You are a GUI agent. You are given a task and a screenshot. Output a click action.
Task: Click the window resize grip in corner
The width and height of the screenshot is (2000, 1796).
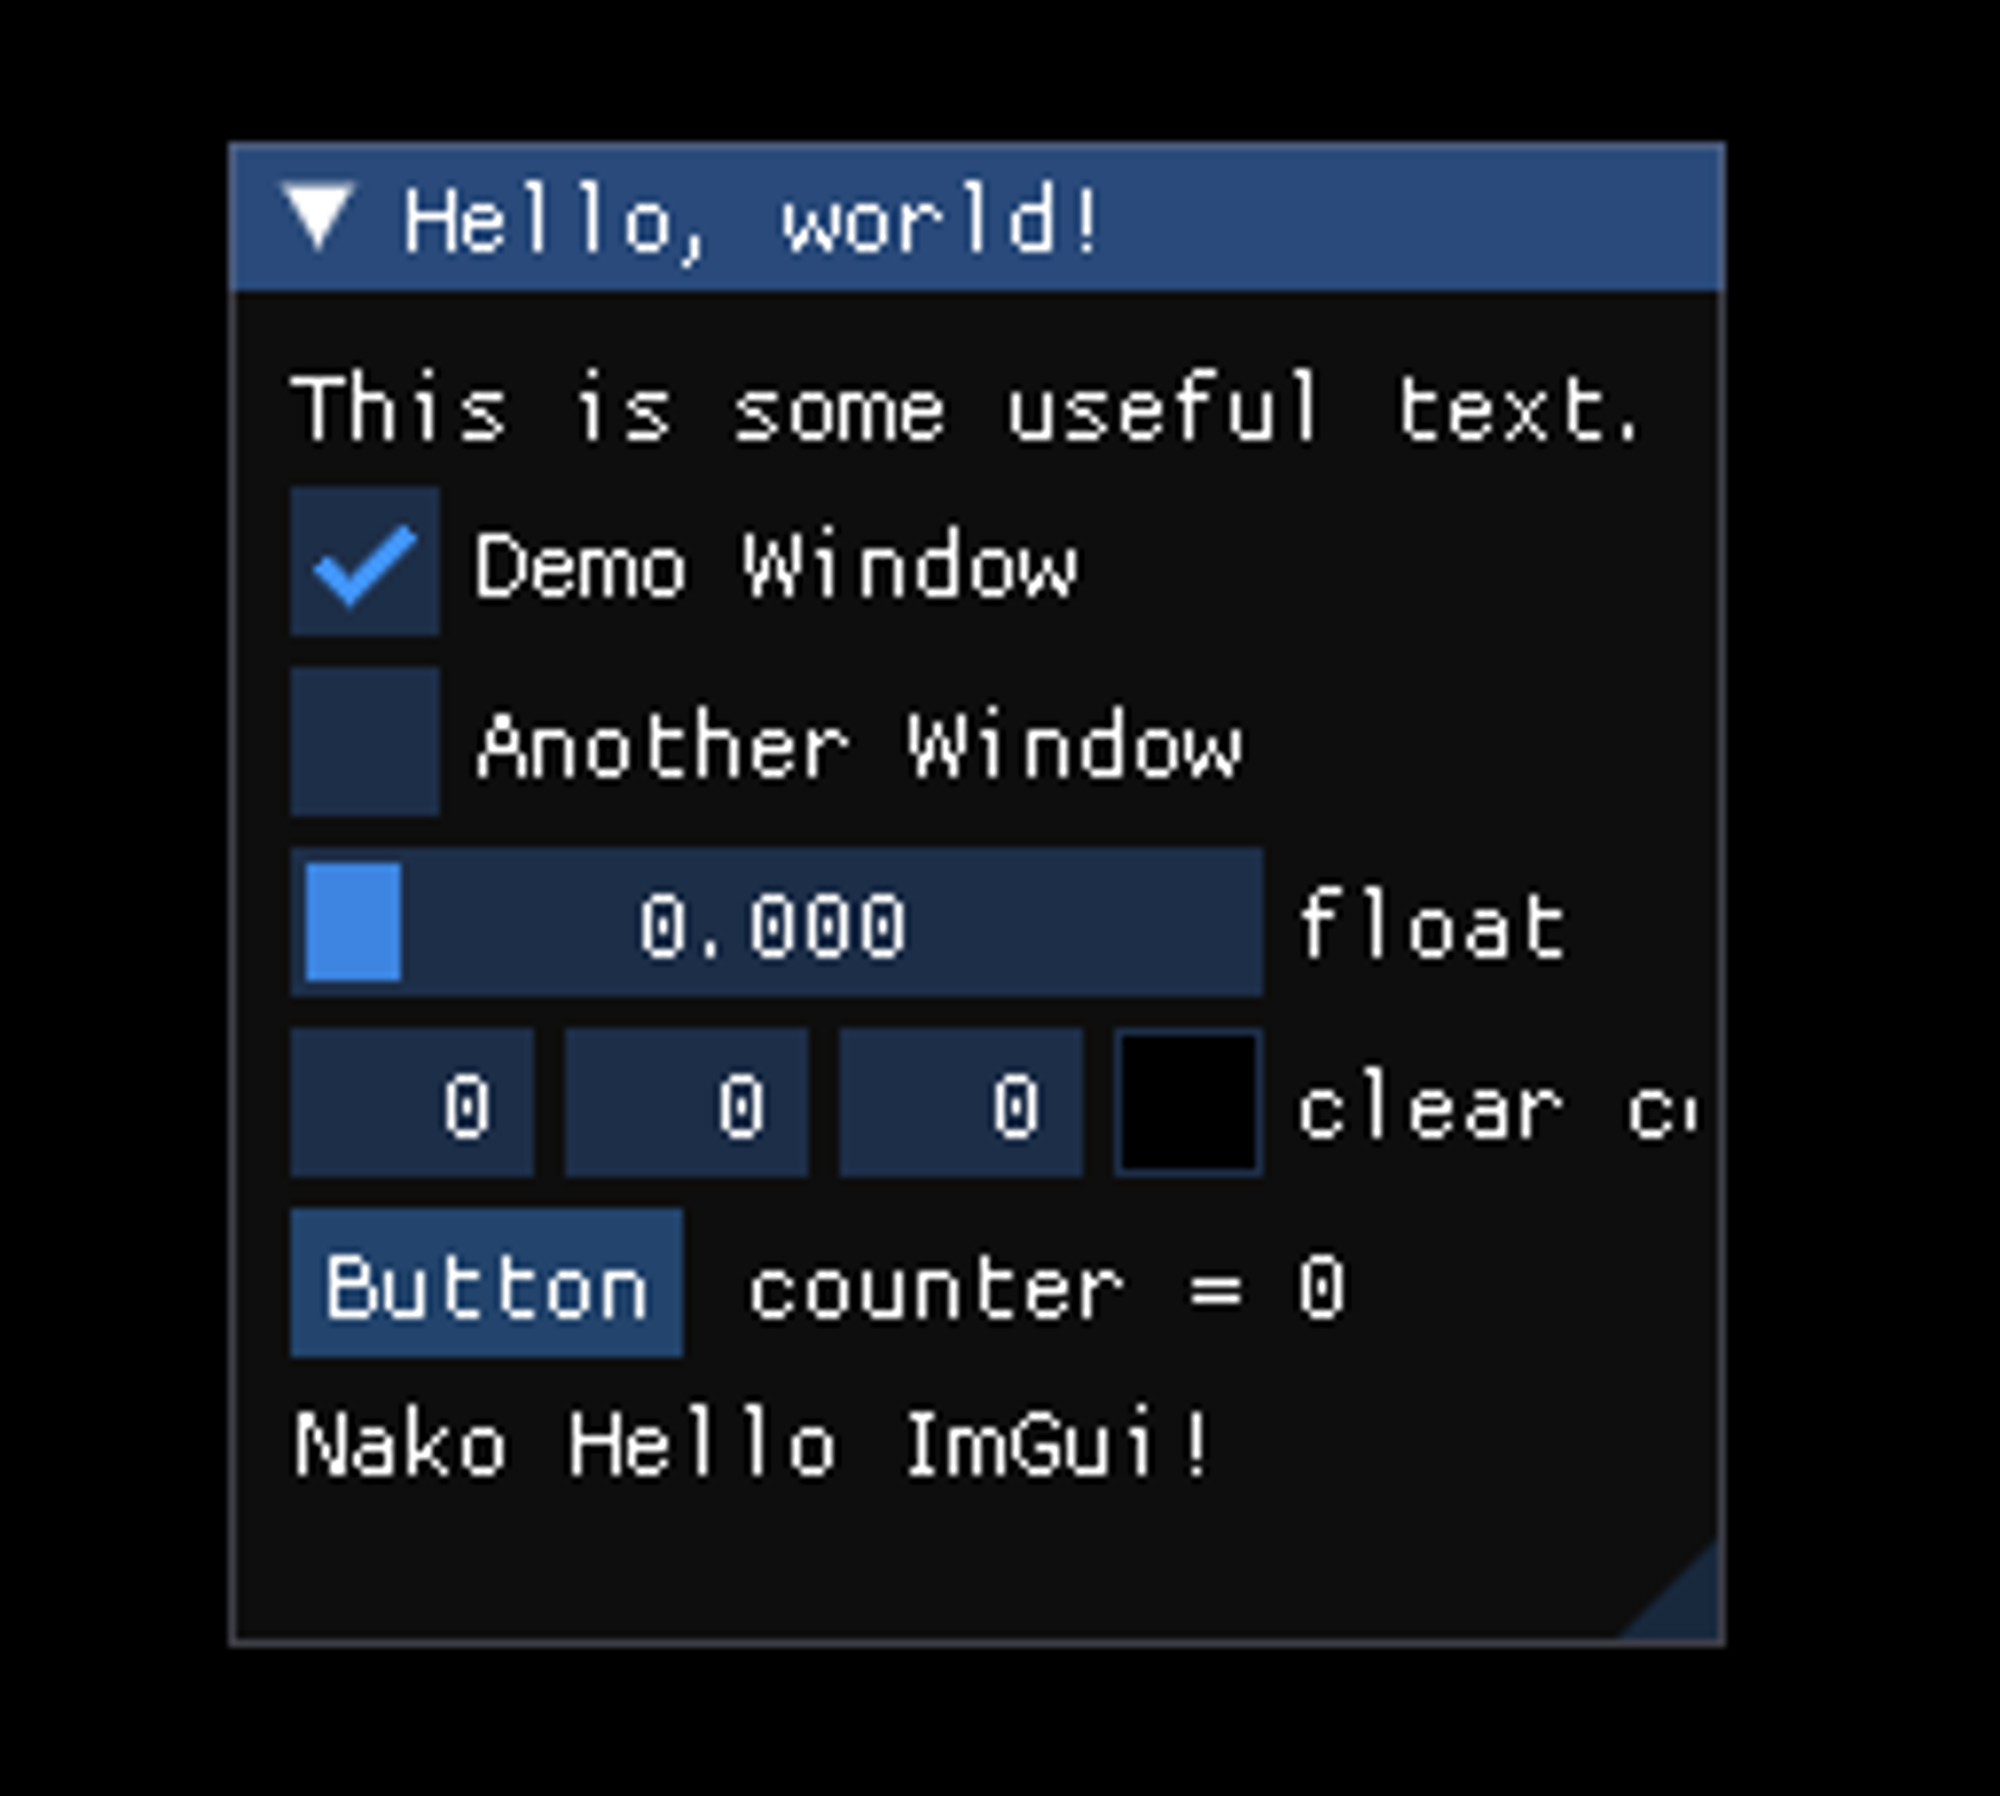point(1690,1610)
